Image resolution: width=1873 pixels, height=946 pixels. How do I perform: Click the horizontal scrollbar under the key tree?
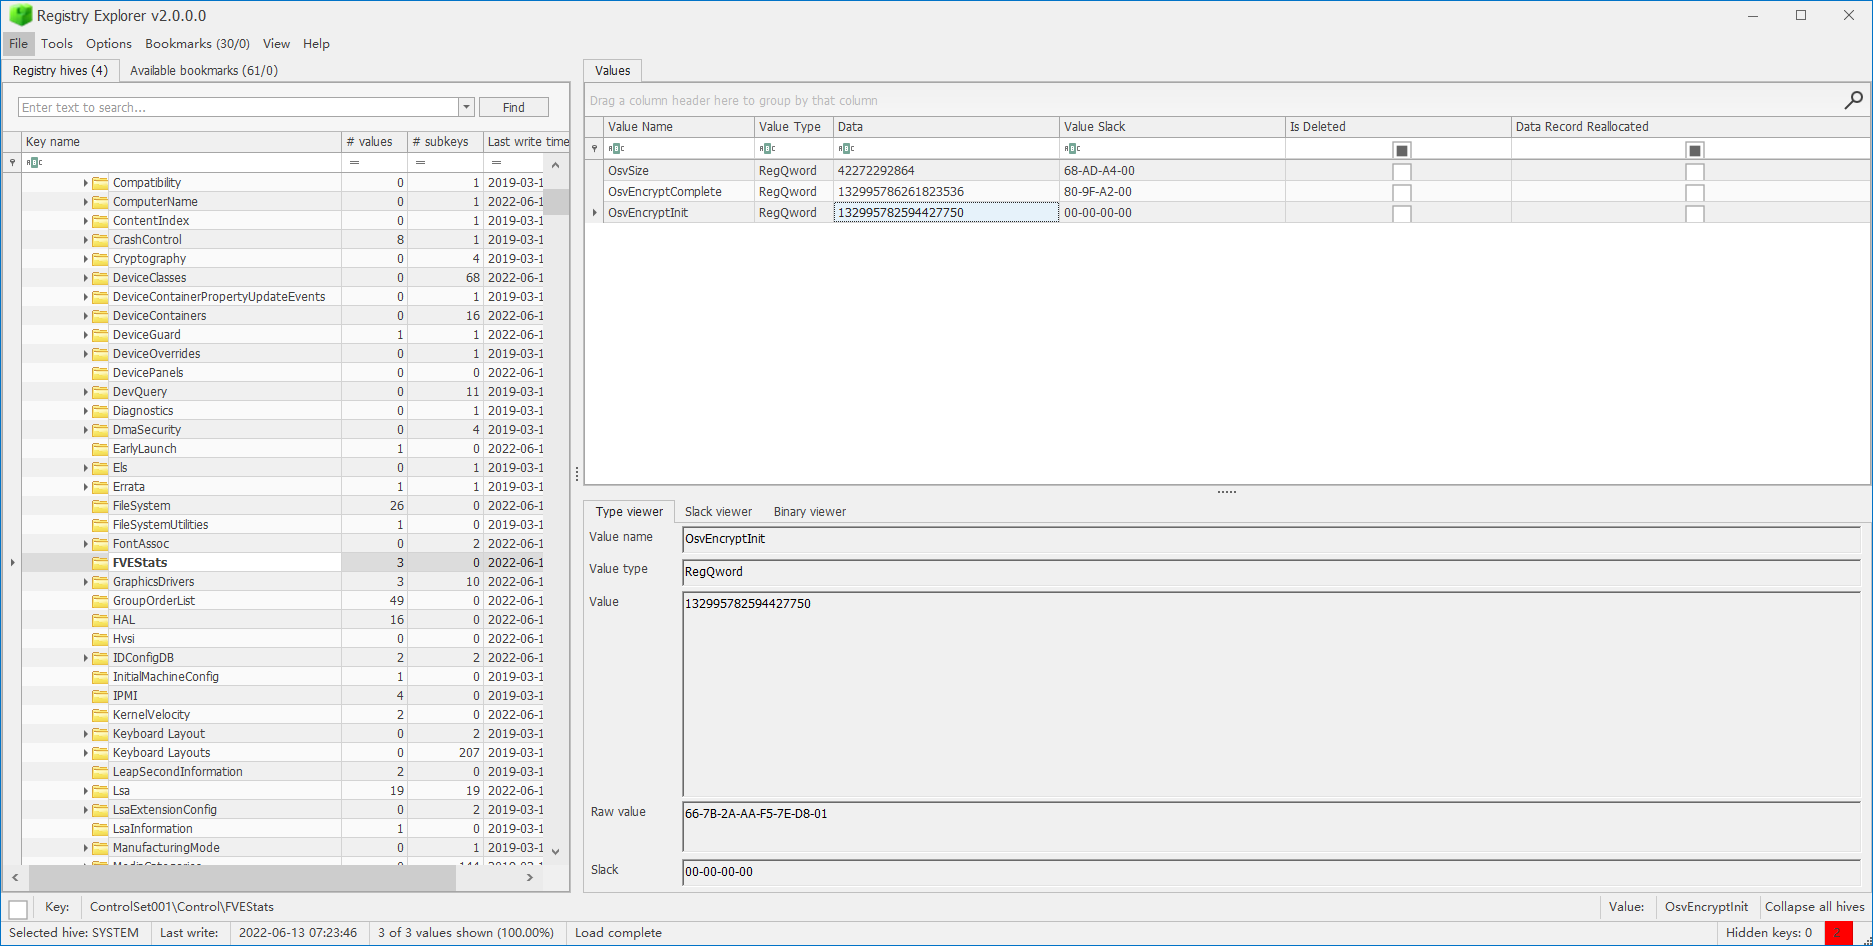pos(243,877)
